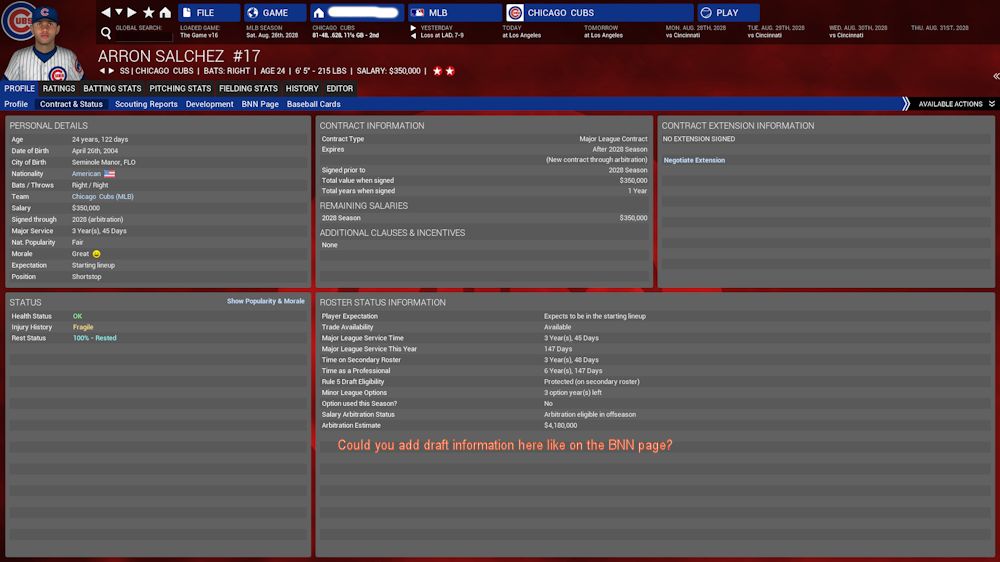Click the yesterday back arrow icon
1000x562 pixels.
pyautogui.click(x=413, y=36)
